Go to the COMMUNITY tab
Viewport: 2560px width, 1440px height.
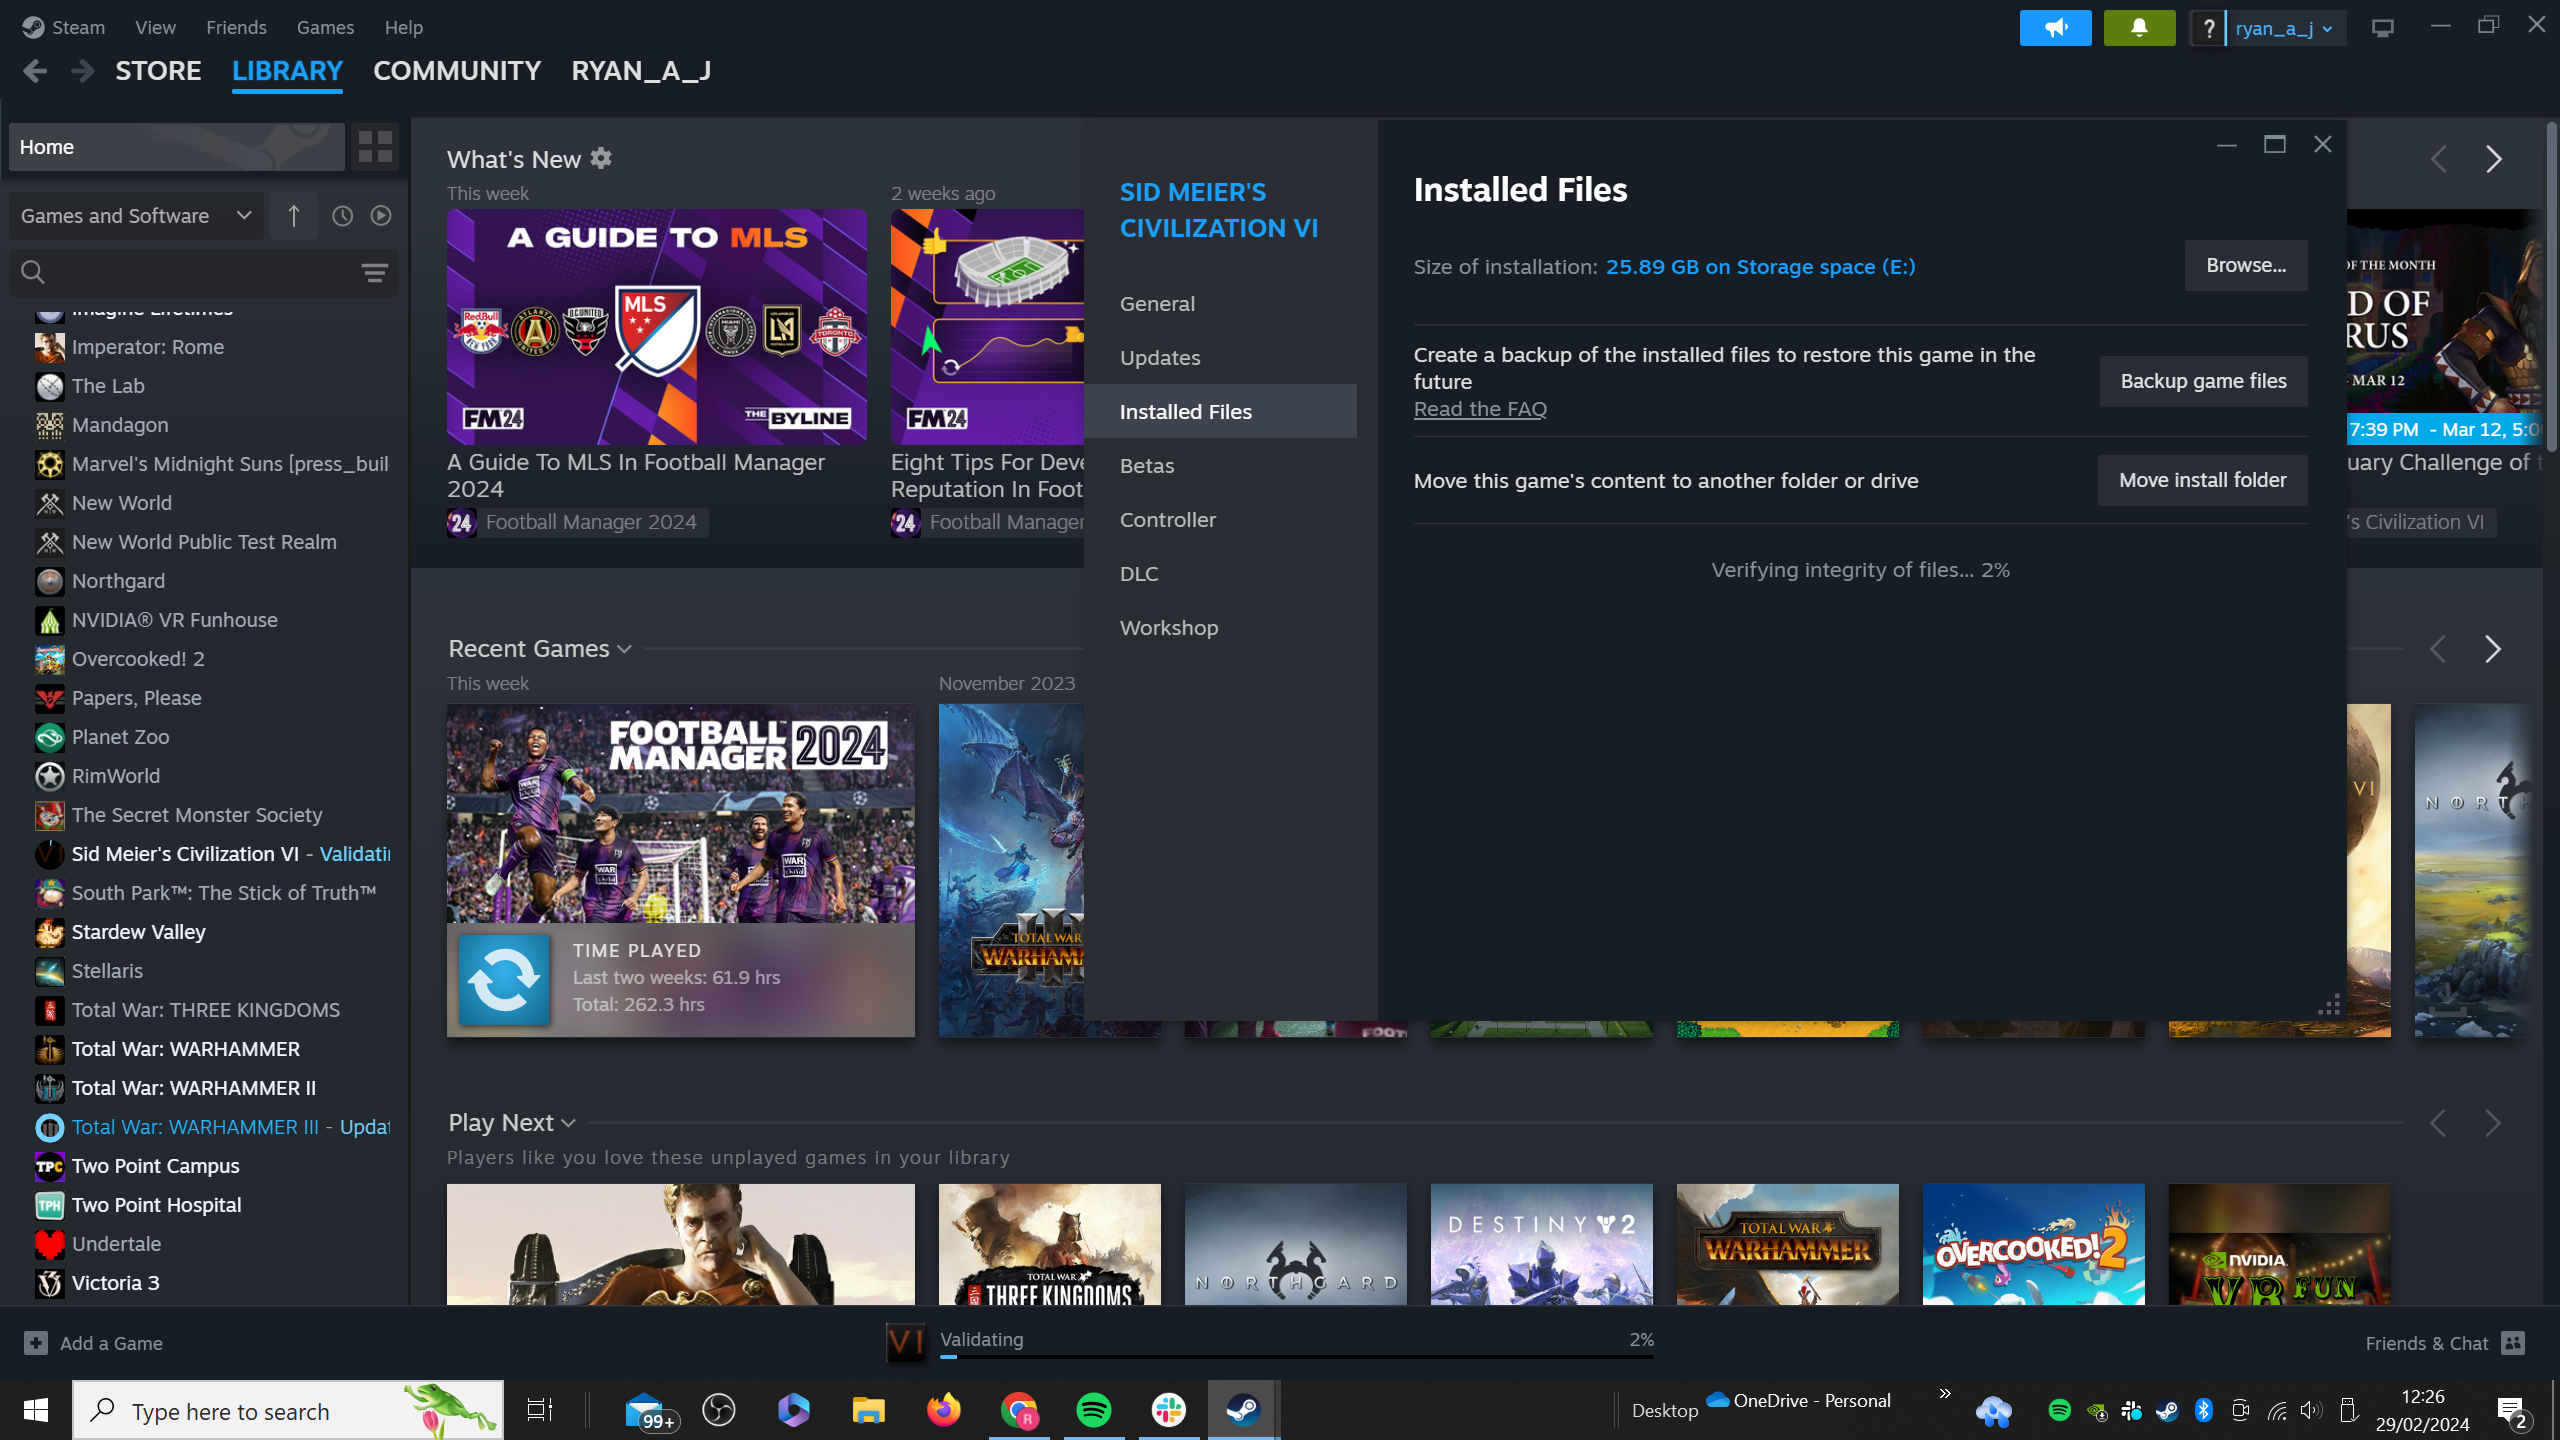457,71
